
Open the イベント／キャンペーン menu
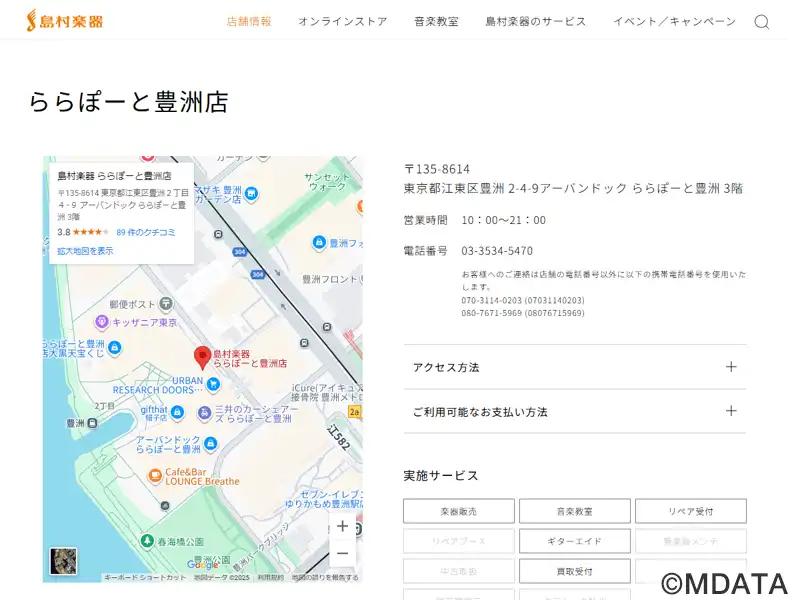[x=674, y=21]
